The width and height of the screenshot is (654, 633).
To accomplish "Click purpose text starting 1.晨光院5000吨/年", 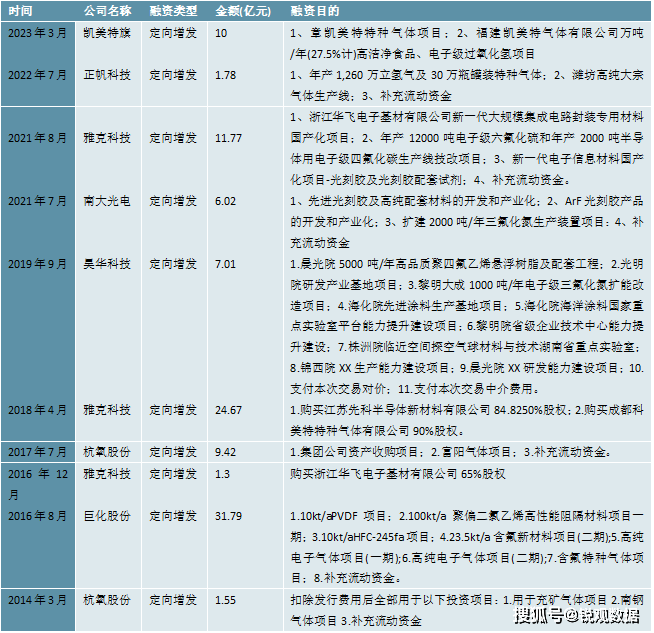I will [x=467, y=327].
